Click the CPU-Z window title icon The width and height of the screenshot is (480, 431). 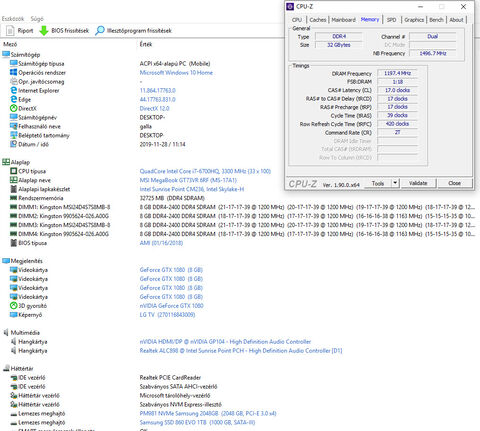click(x=290, y=7)
